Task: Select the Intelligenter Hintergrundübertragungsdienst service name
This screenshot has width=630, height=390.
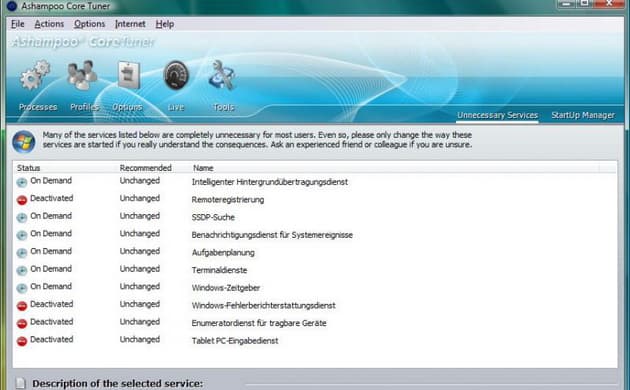Action: [x=270, y=182]
